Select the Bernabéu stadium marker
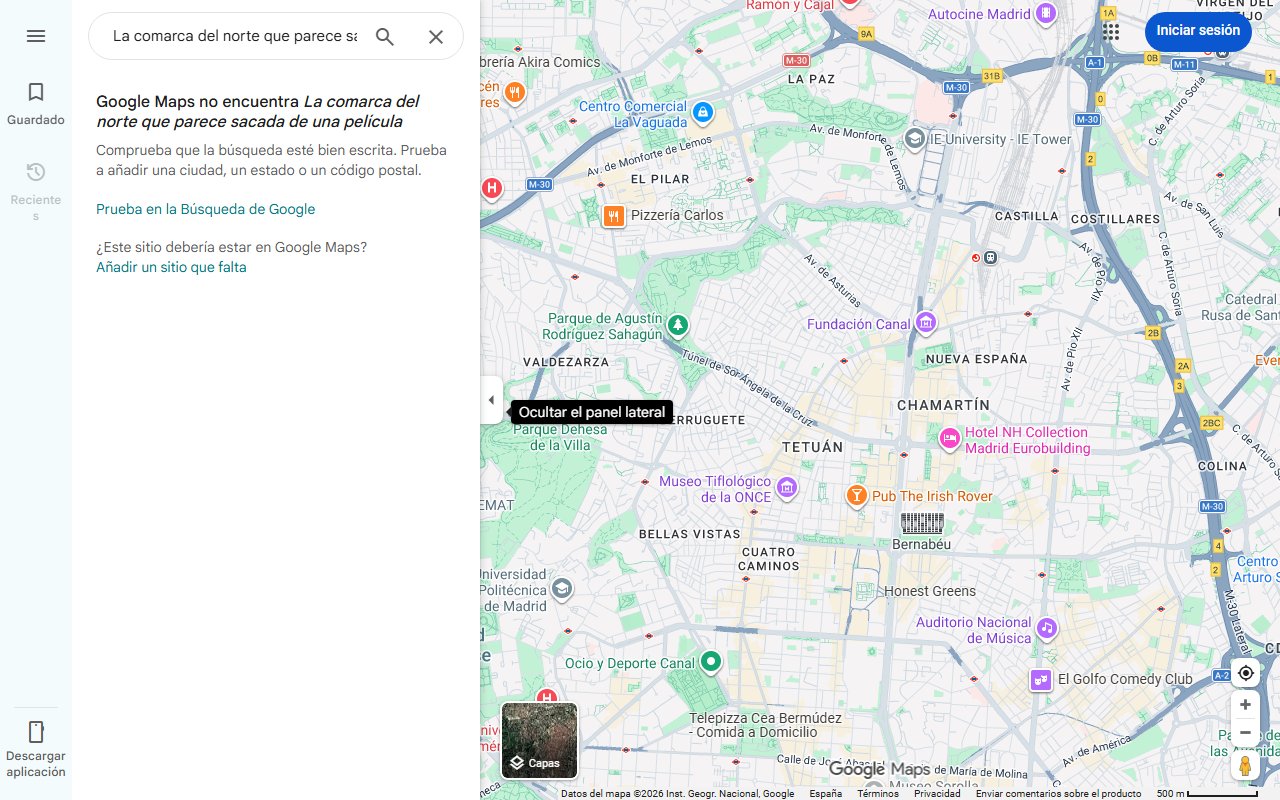The height and width of the screenshot is (800, 1280). click(x=922, y=523)
